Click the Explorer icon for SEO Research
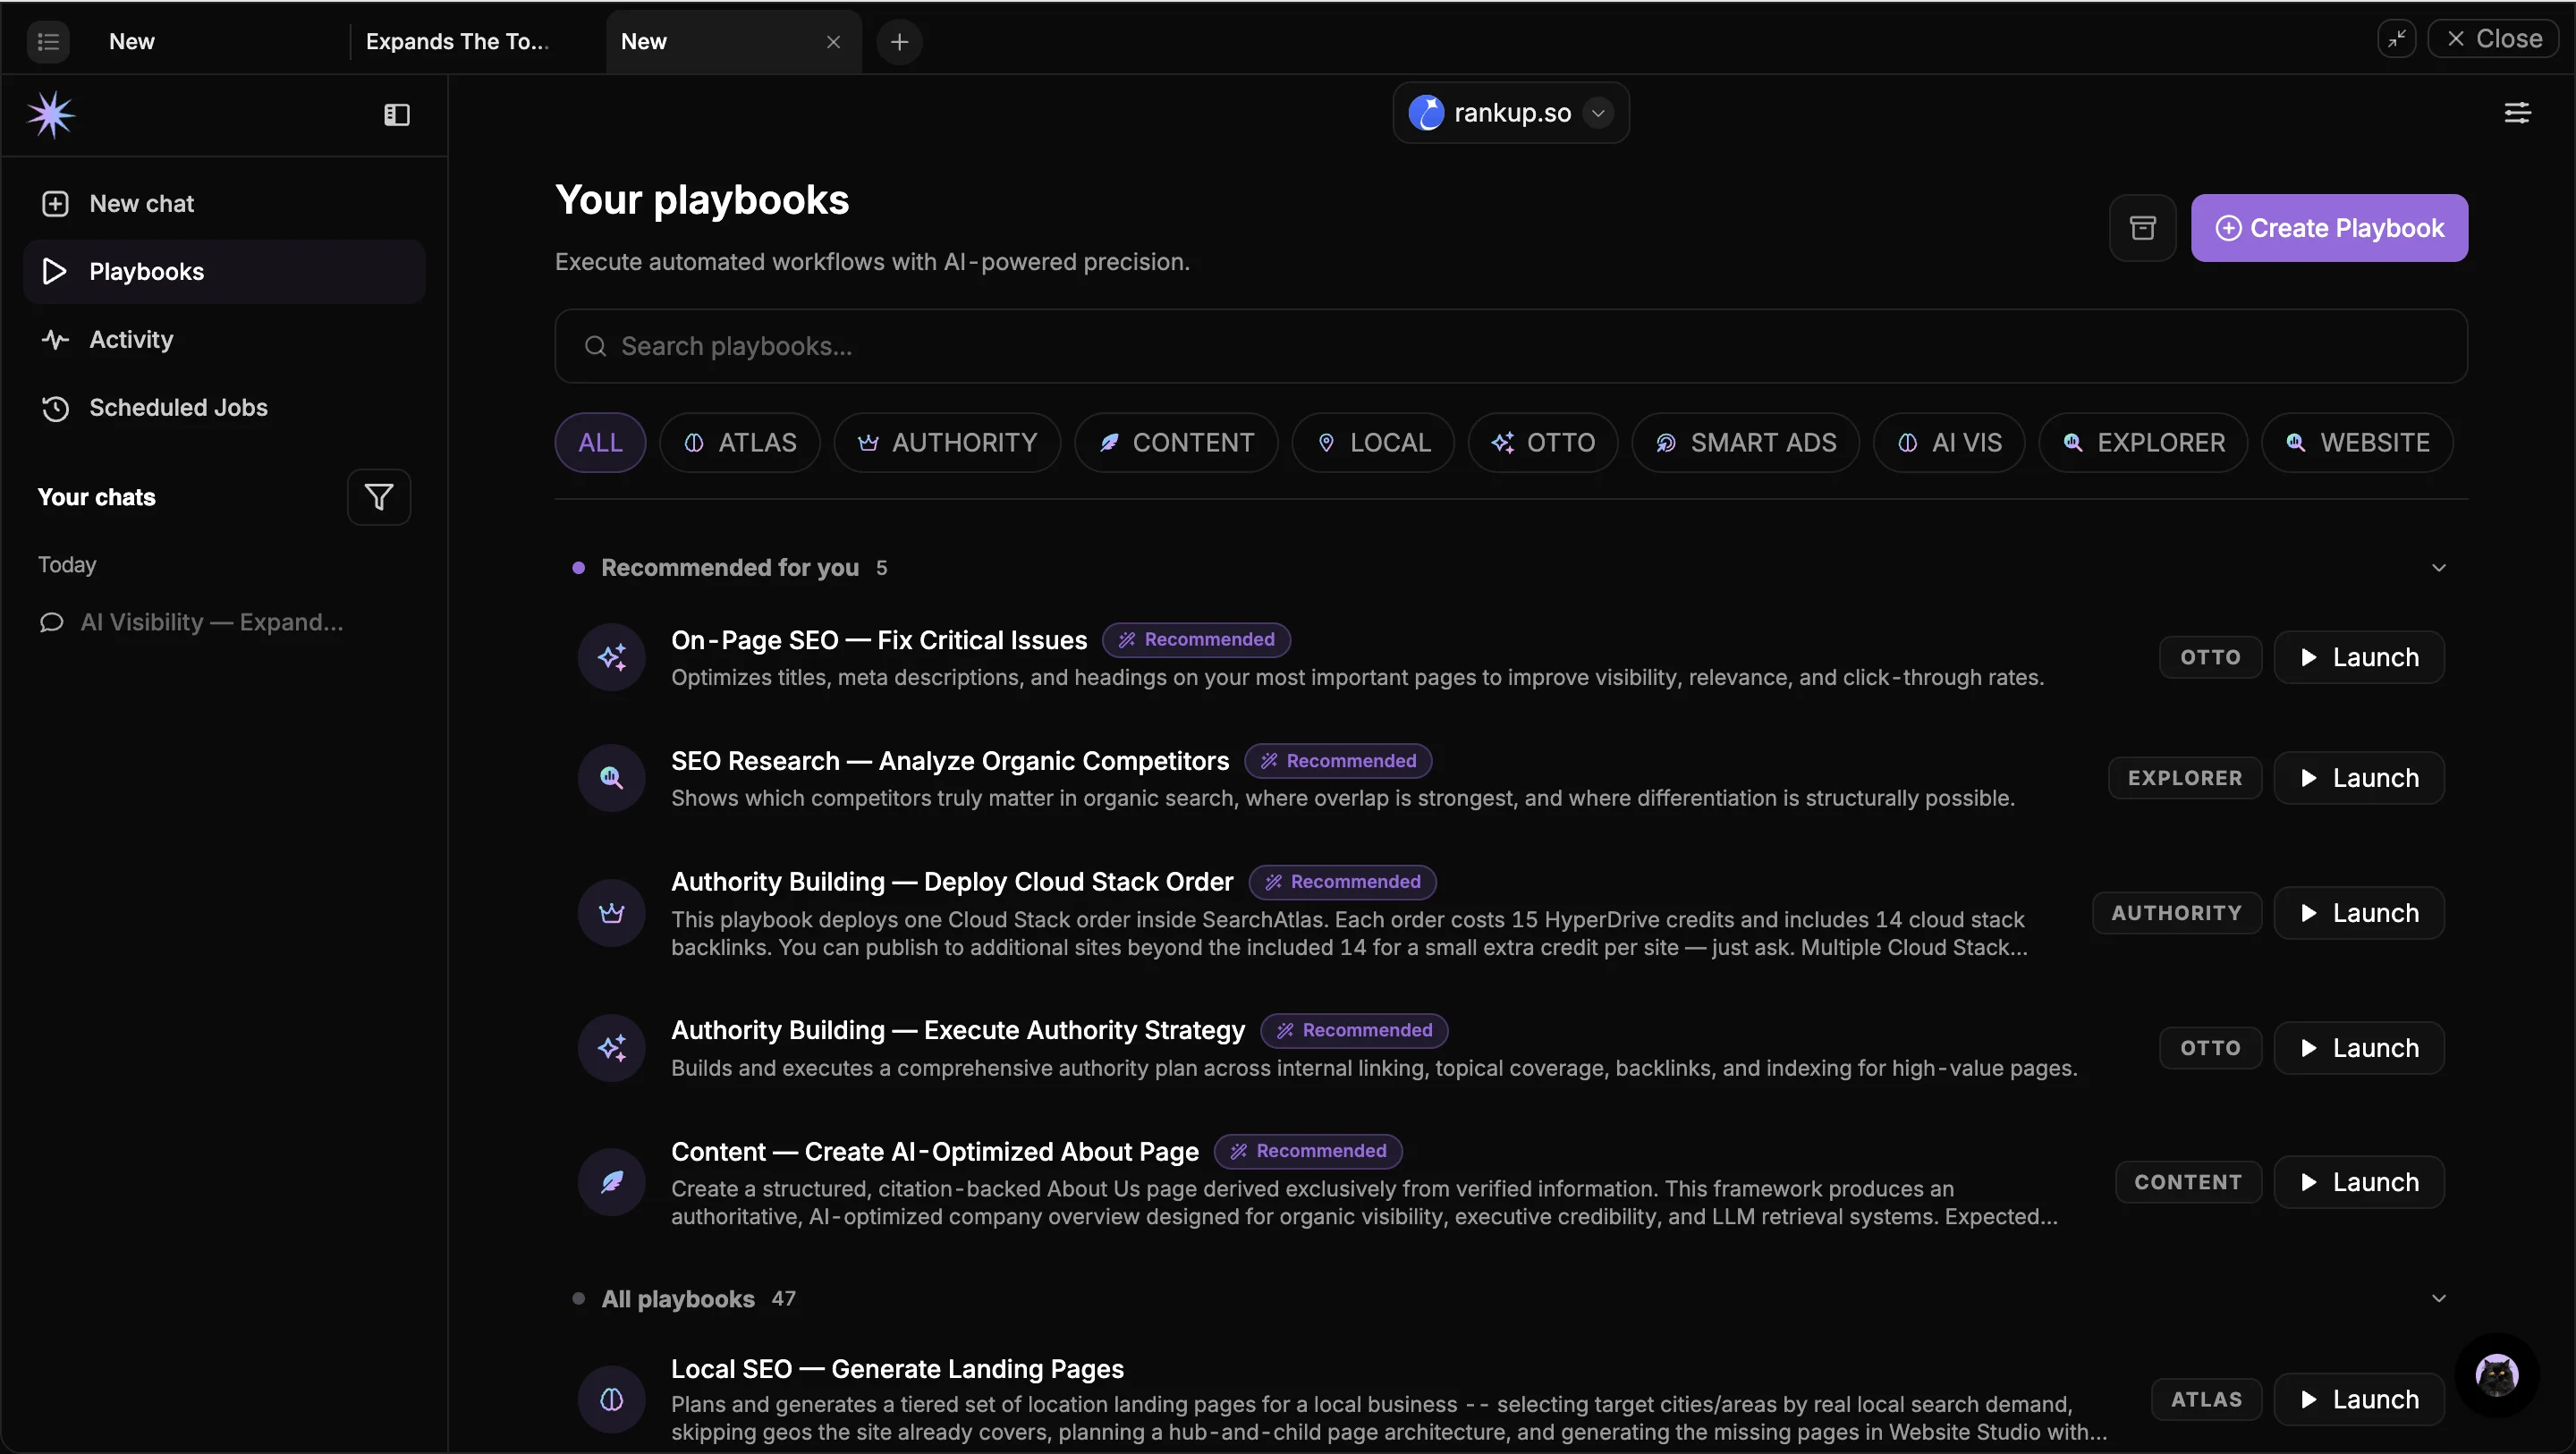The height and width of the screenshot is (1454, 2576). click(x=611, y=778)
